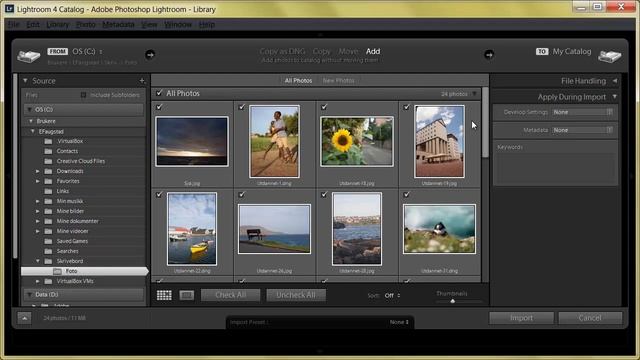This screenshot has width=640, height=360.
Task: Open the File menu
Action: click(x=13, y=24)
